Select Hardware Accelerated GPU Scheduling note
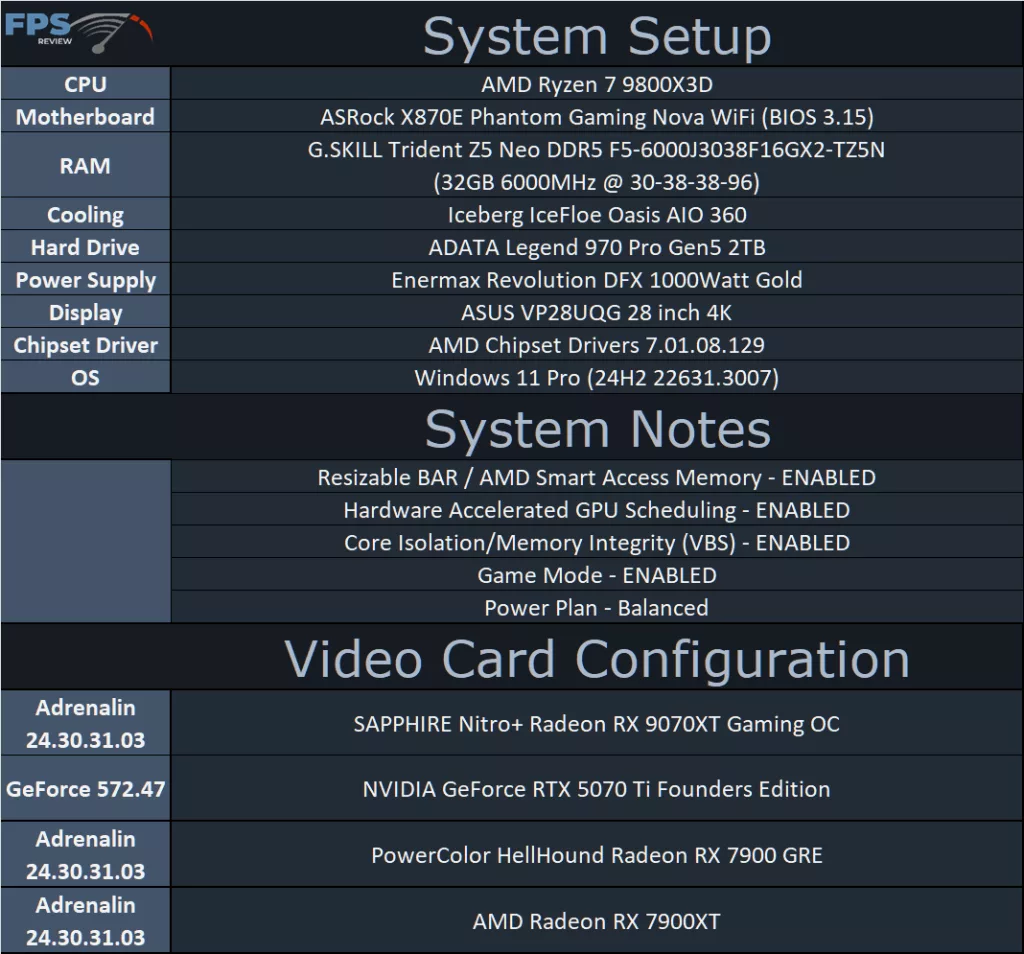The height and width of the screenshot is (954, 1024). pos(597,510)
